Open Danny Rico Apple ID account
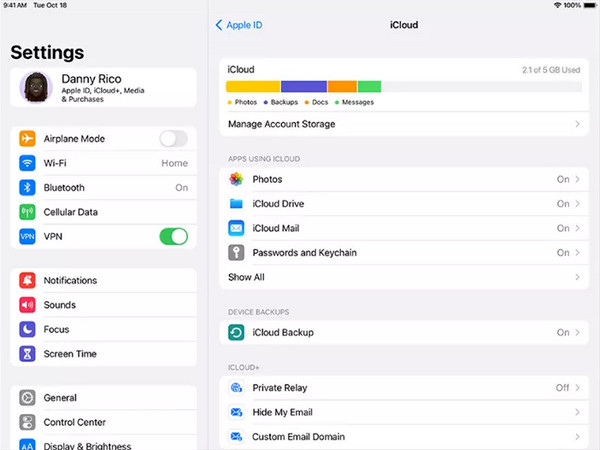 pyautogui.click(x=104, y=88)
